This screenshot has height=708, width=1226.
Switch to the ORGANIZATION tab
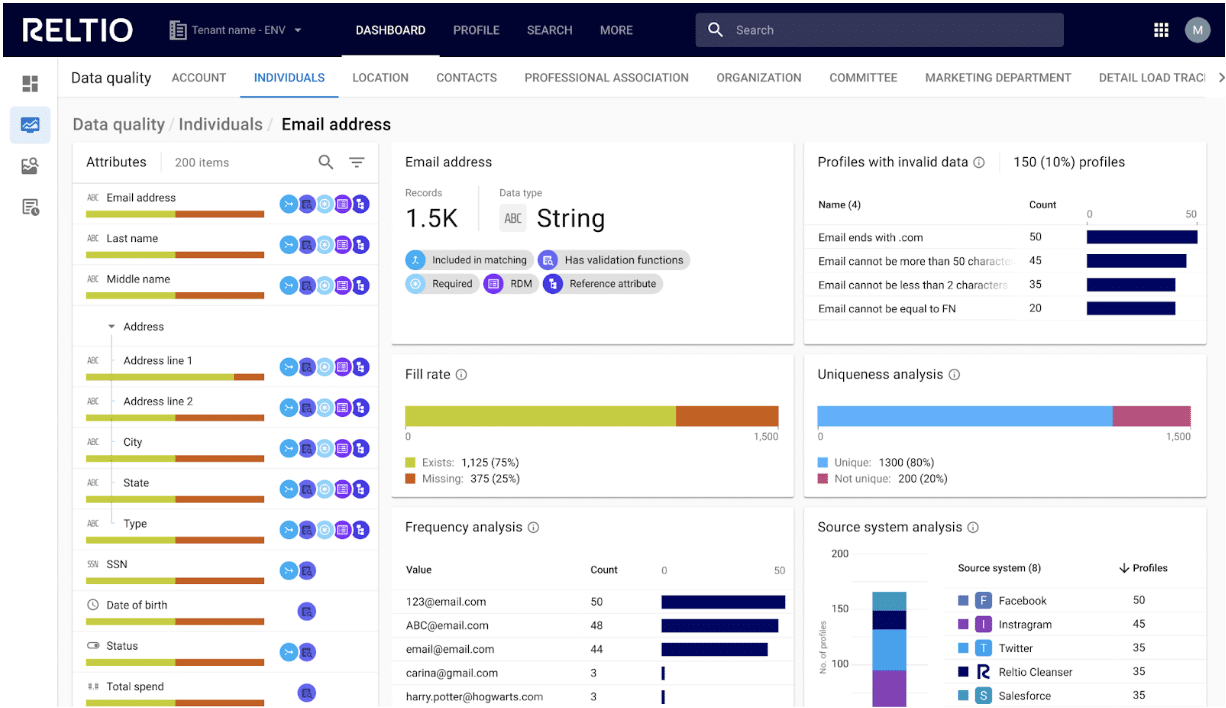(759, 77)
